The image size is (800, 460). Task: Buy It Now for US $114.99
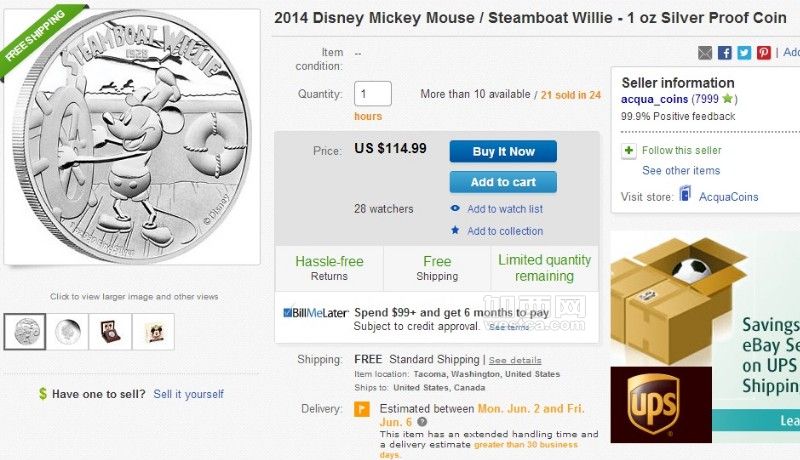point(503,151)
